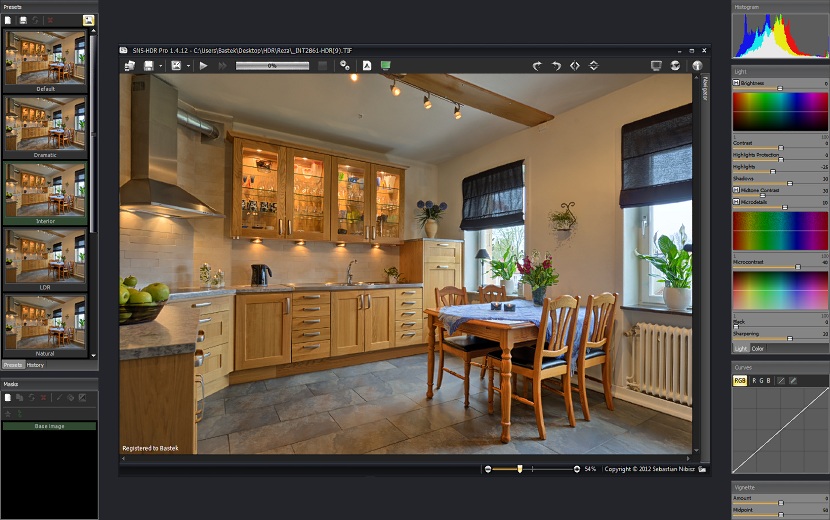
Task: Click the redo curved arrow icon
Action: pyautogui.click(x=537, y=66)
